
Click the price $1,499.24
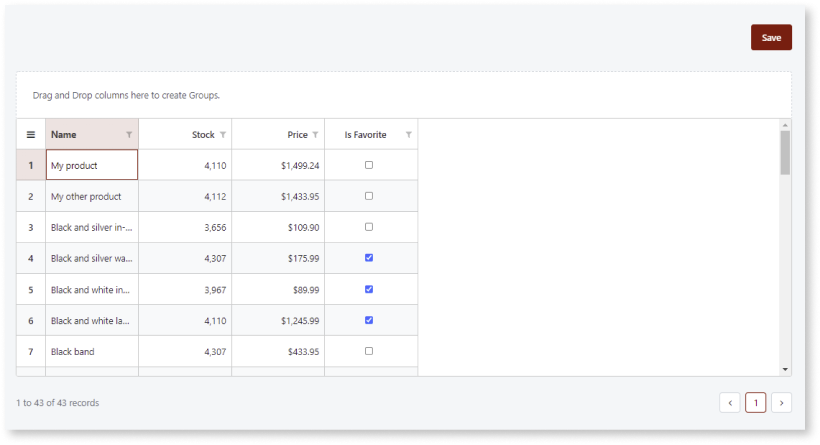[300, 166]
